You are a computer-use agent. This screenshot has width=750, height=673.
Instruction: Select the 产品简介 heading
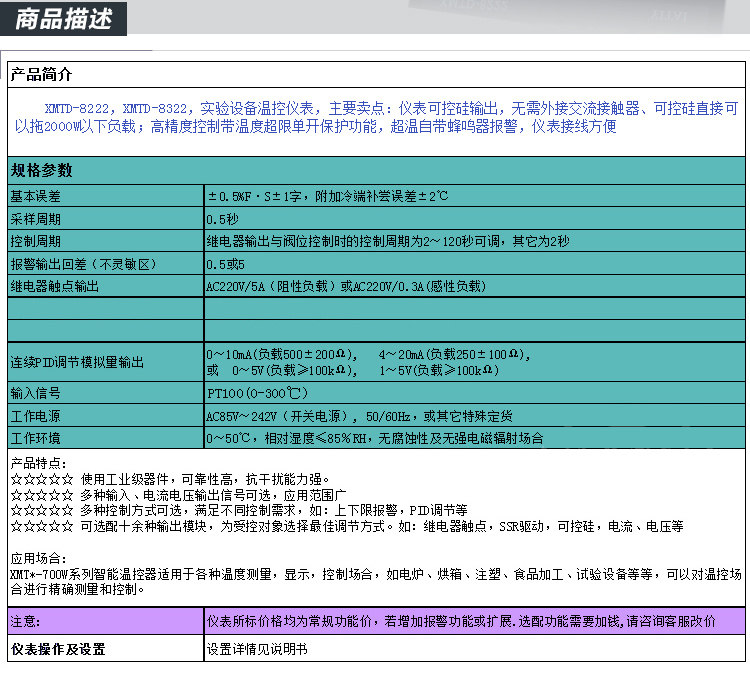(x=41, y=75)
